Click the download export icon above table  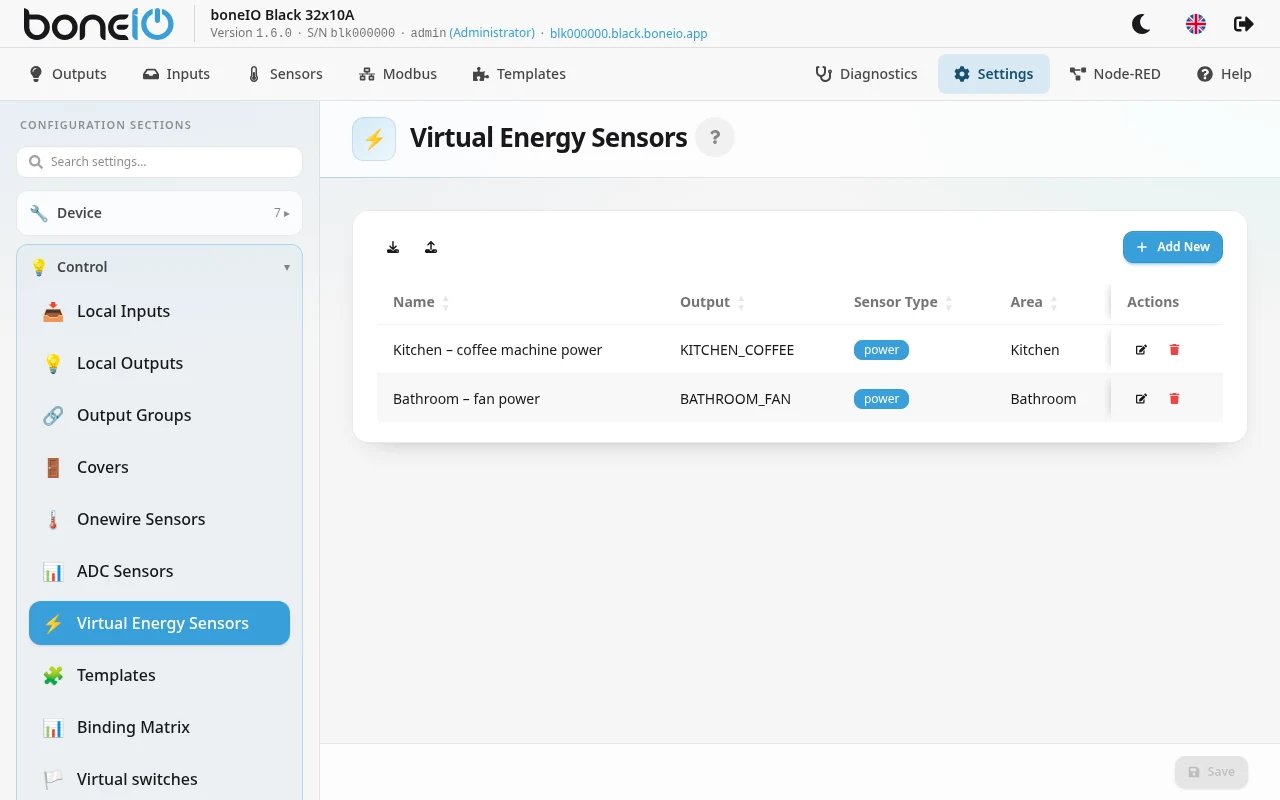(x=393, y=247)
